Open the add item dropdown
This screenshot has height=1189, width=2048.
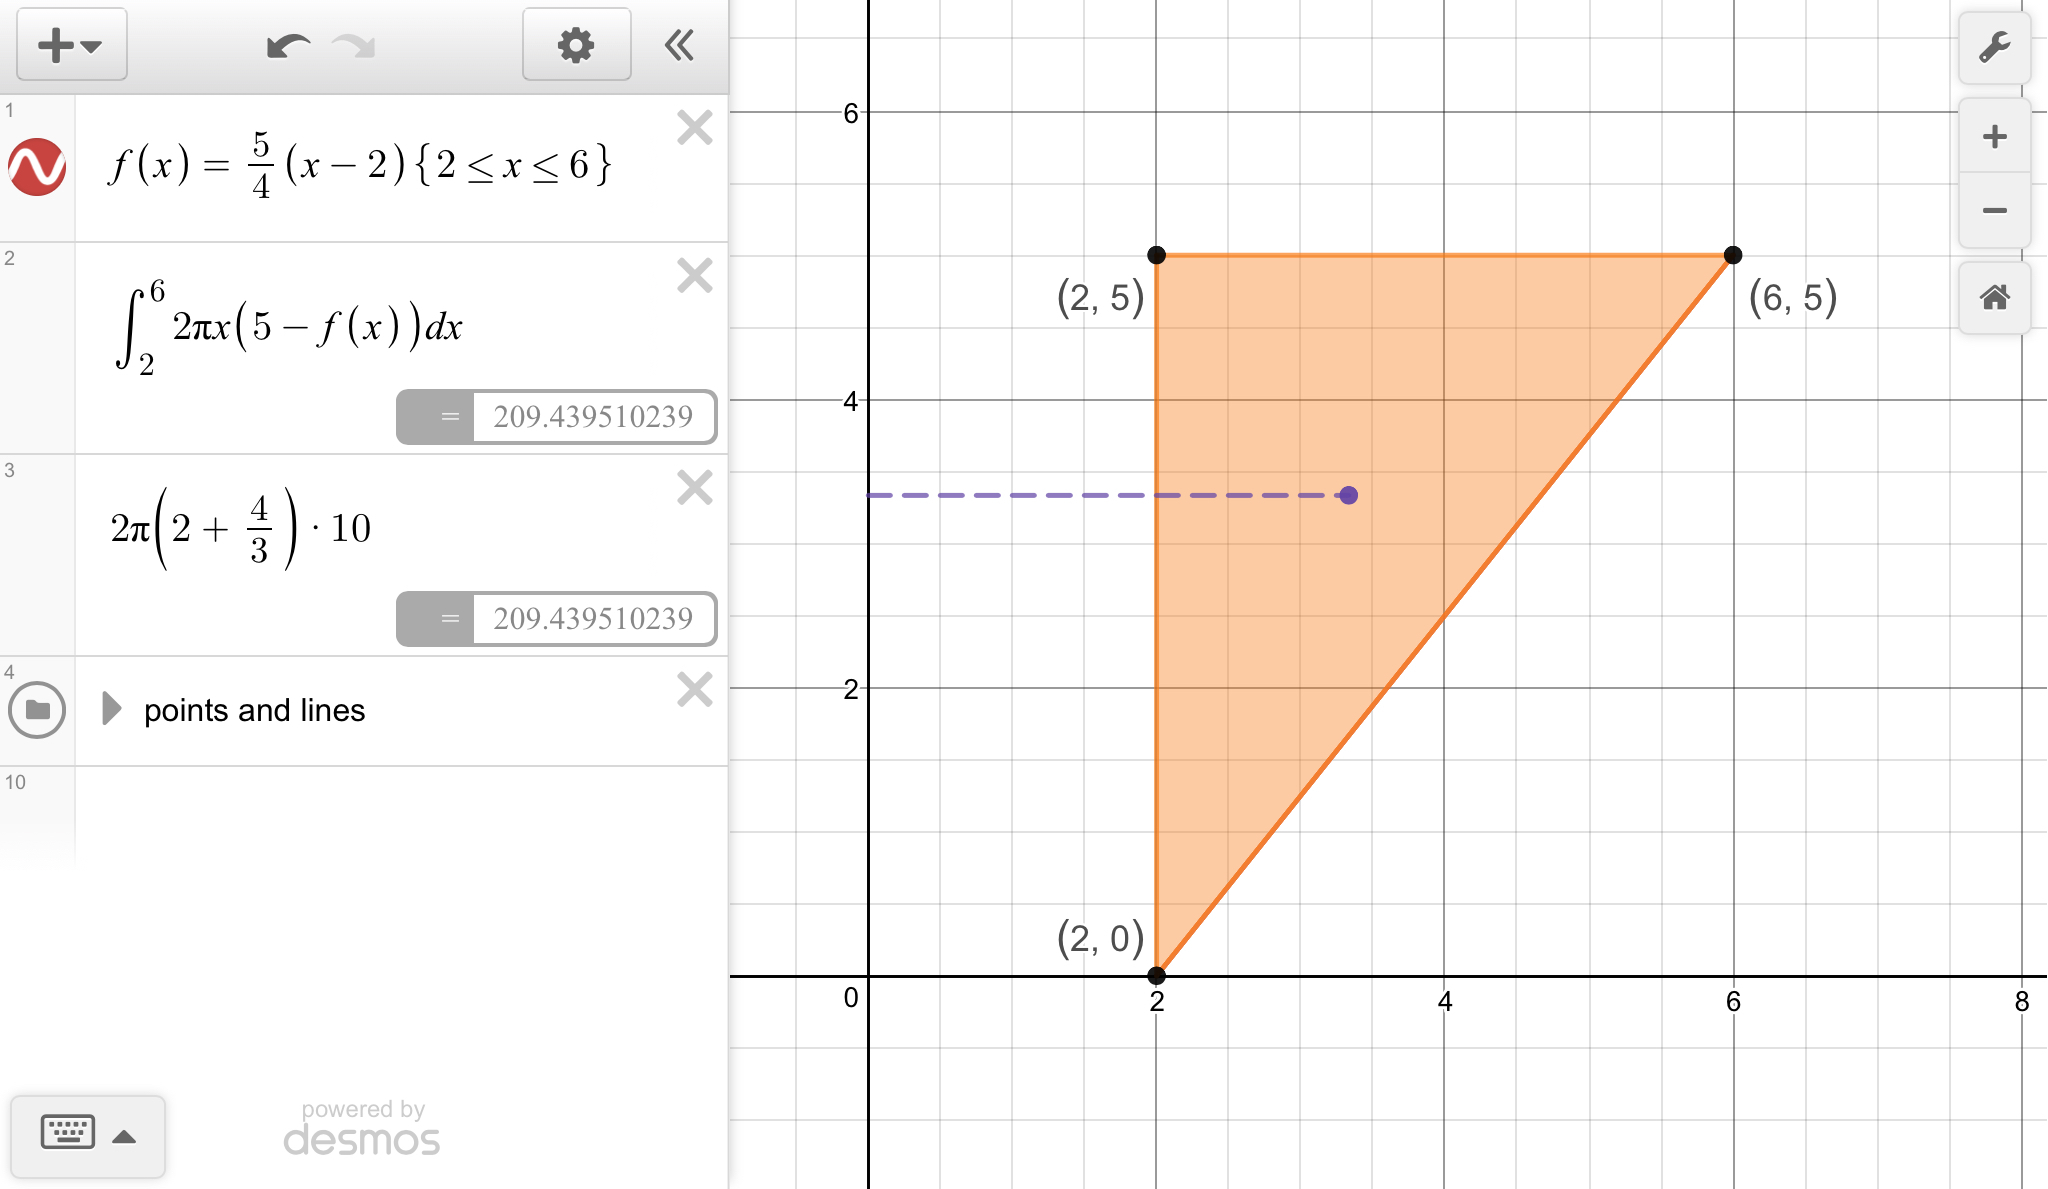click(71, 45)
